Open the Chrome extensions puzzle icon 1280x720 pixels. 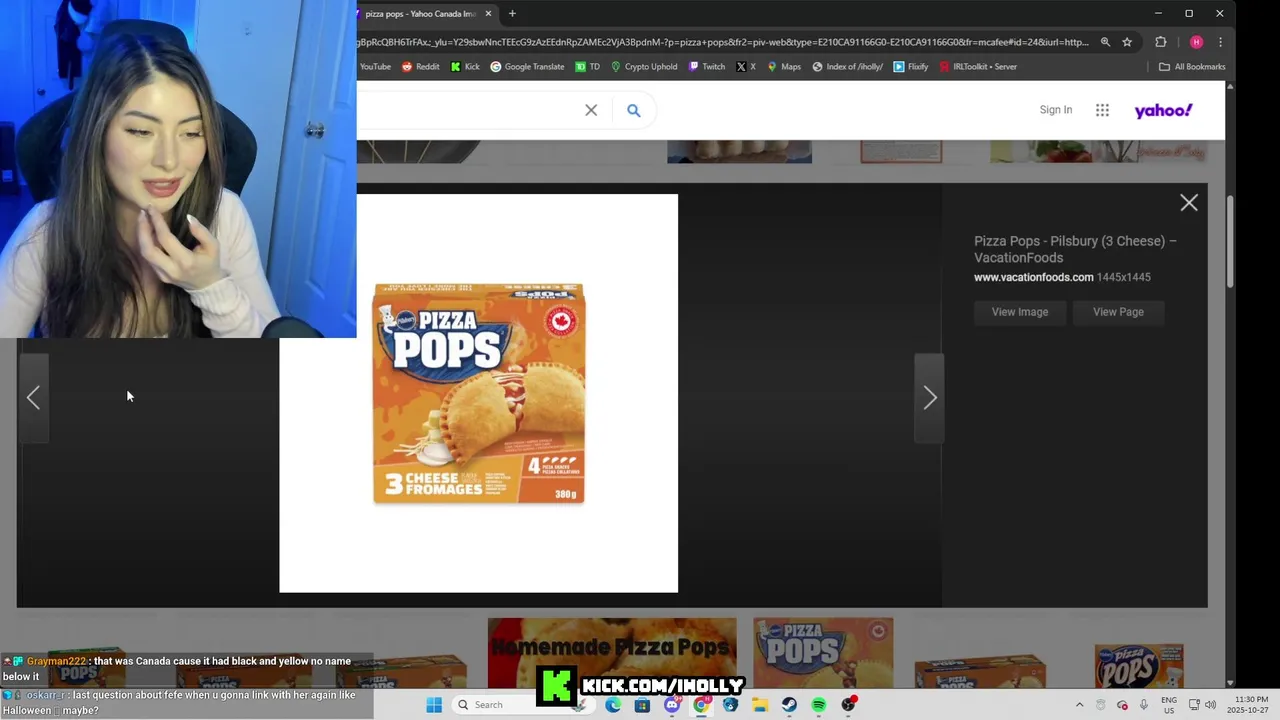(x=1161, y=42)
